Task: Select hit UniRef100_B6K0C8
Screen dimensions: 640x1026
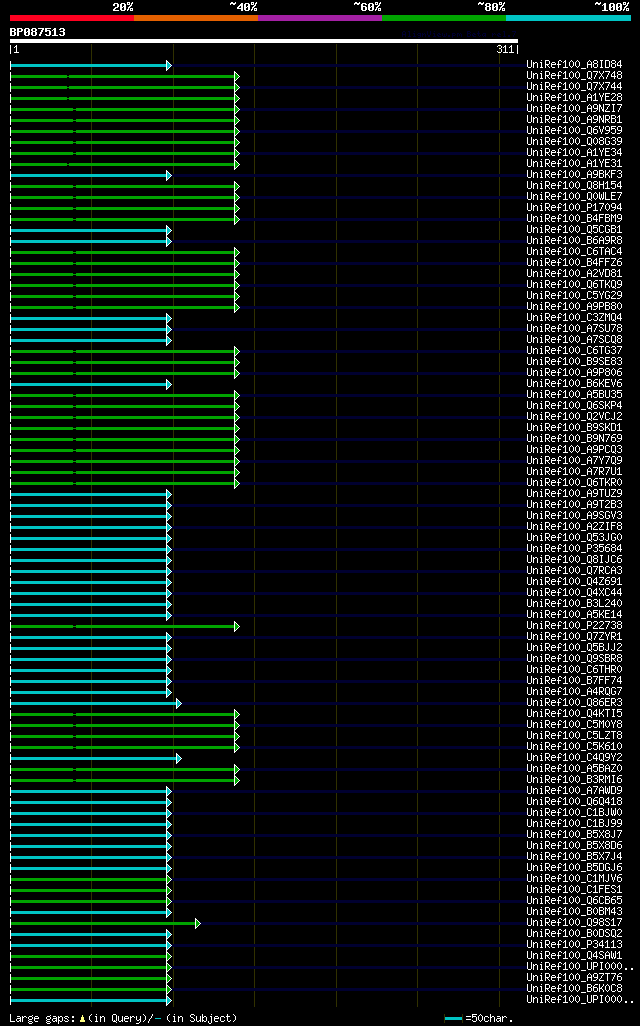Action: pyautogui.click(x=574, y=988)
